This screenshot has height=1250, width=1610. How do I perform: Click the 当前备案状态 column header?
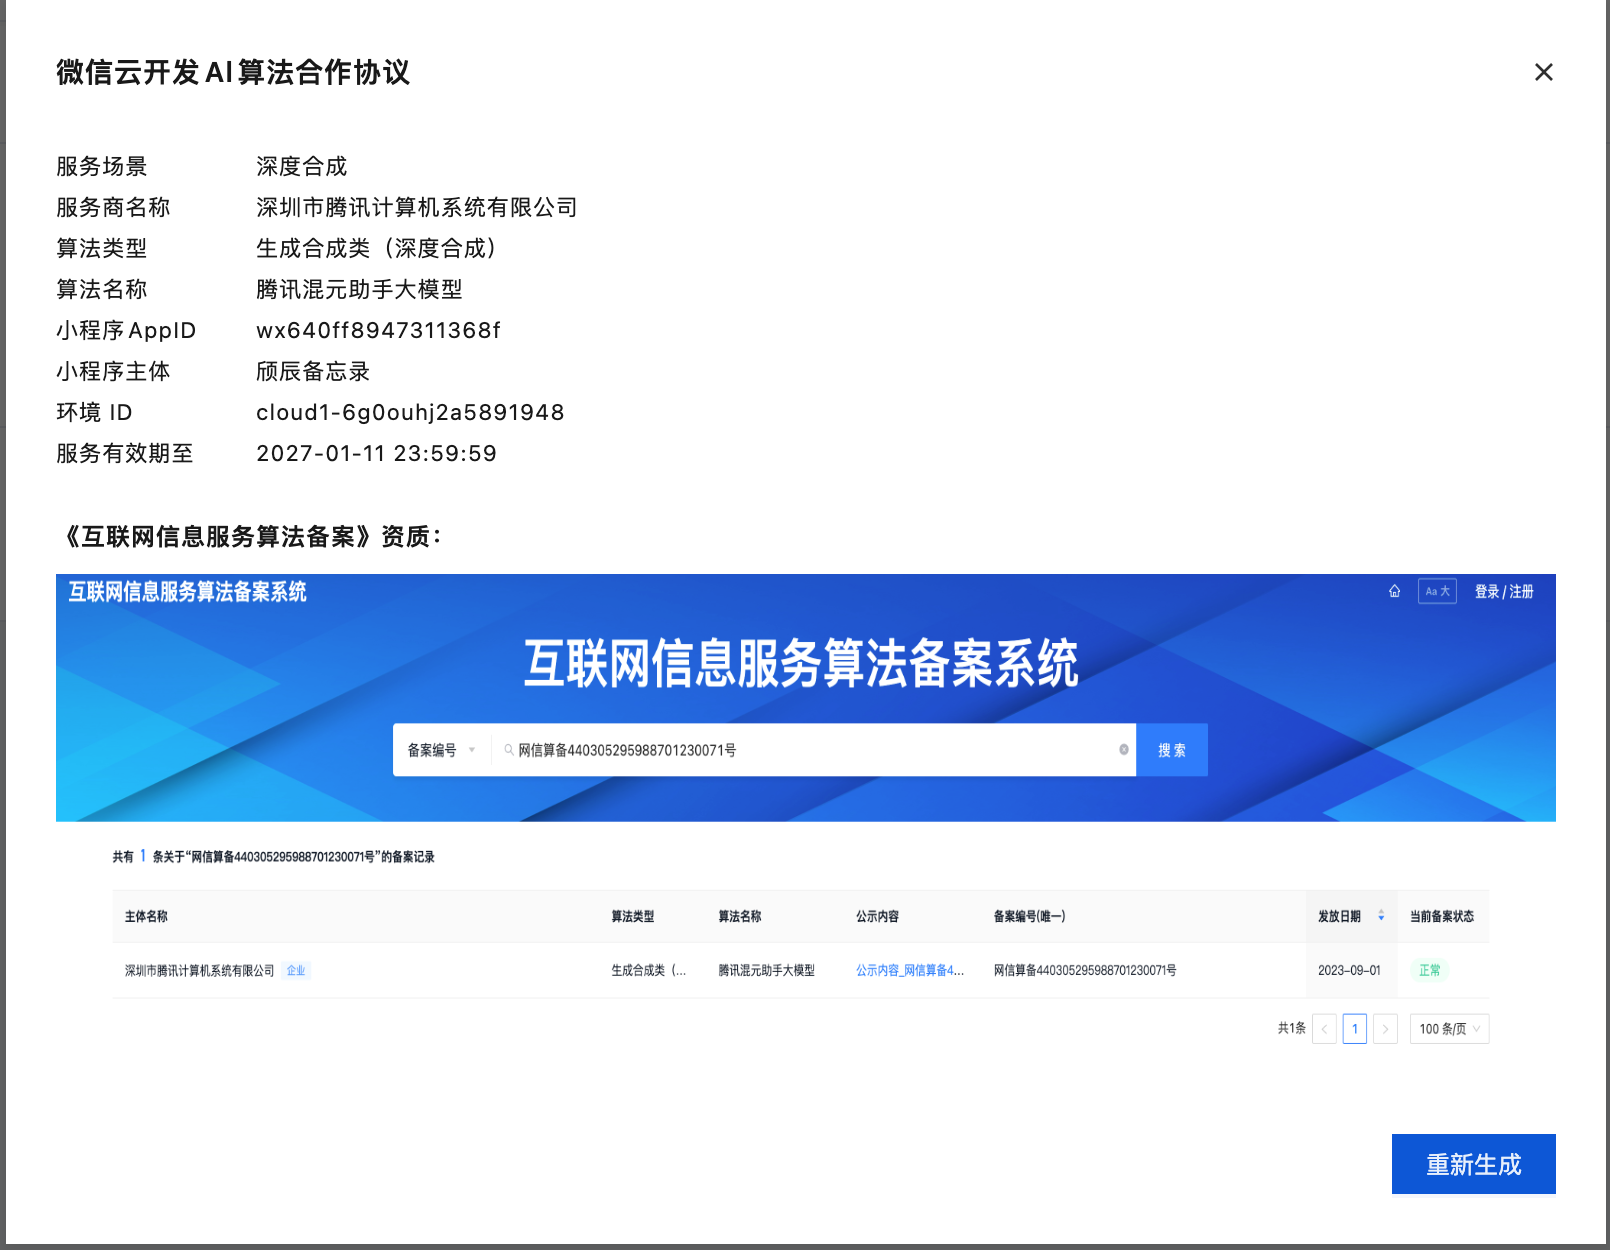click(x=1442, y=916)
